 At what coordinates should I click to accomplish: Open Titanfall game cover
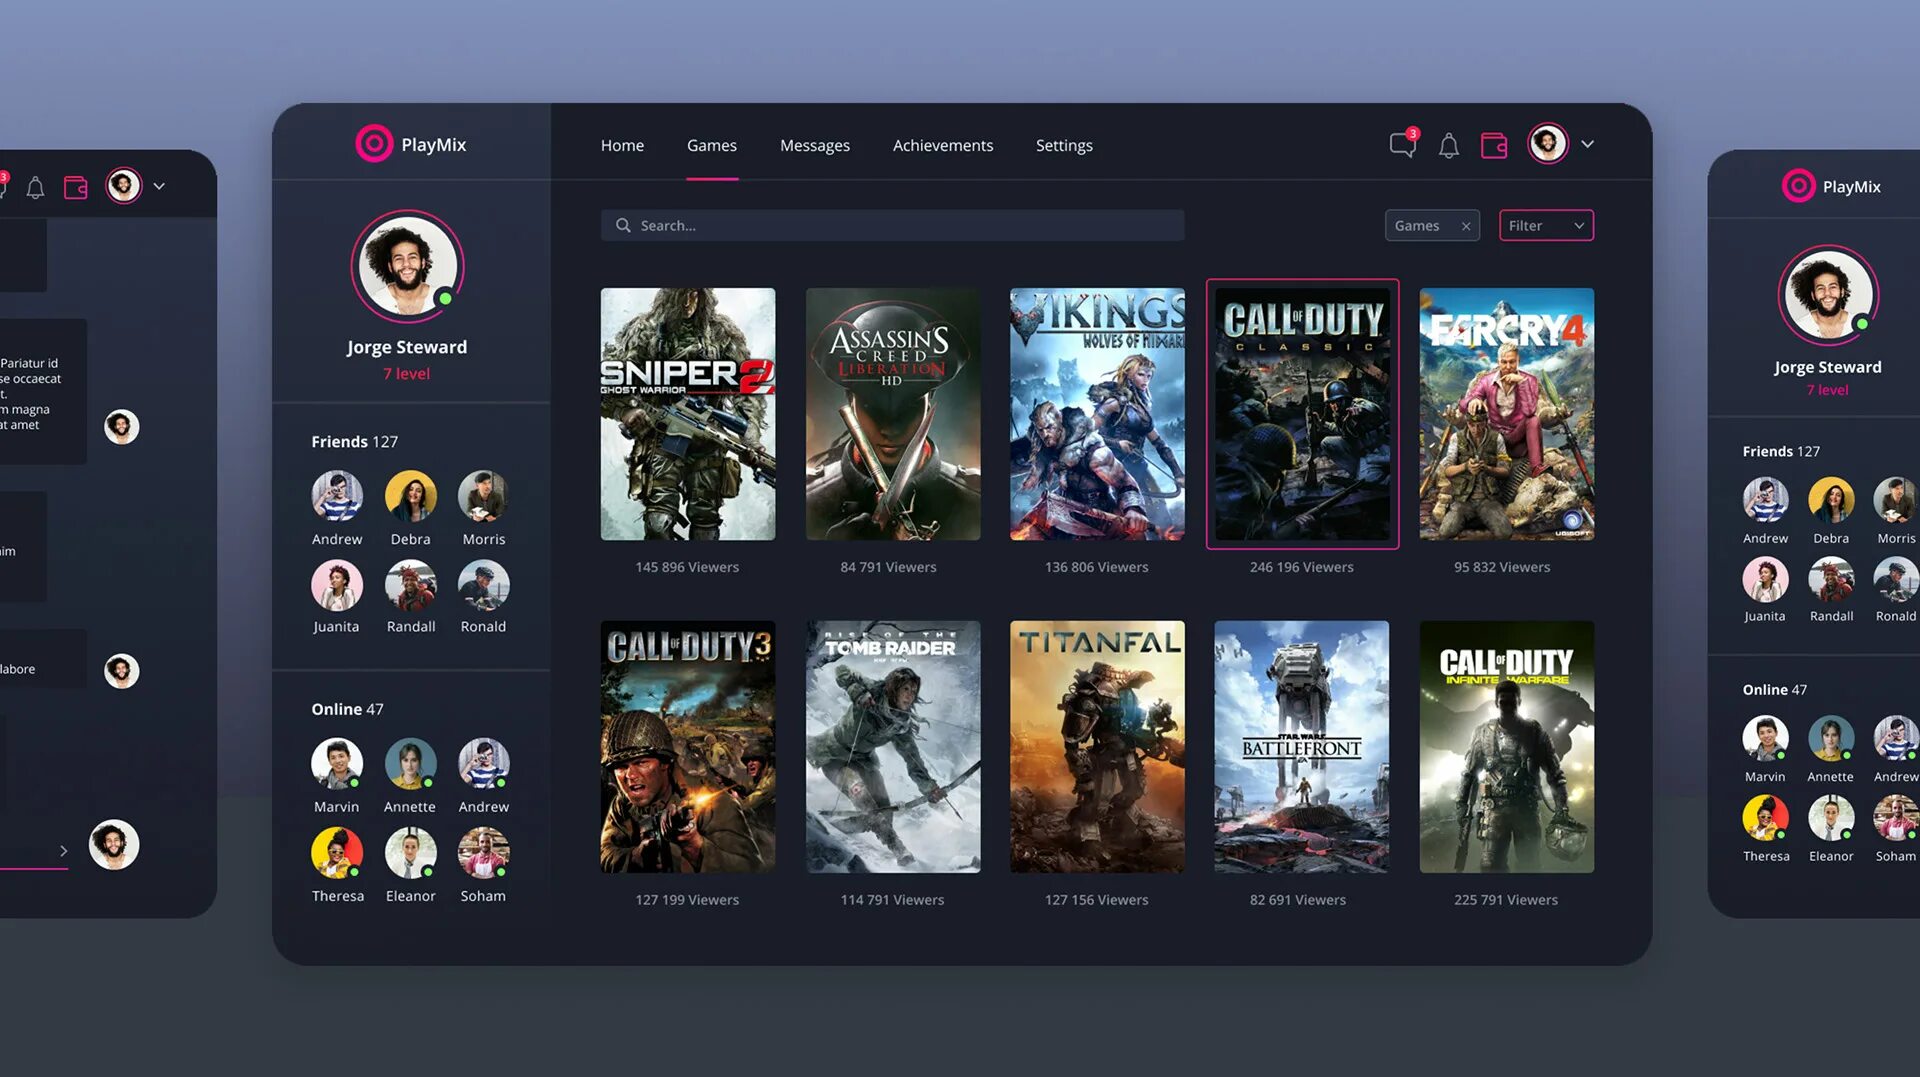pos(1097,747)
